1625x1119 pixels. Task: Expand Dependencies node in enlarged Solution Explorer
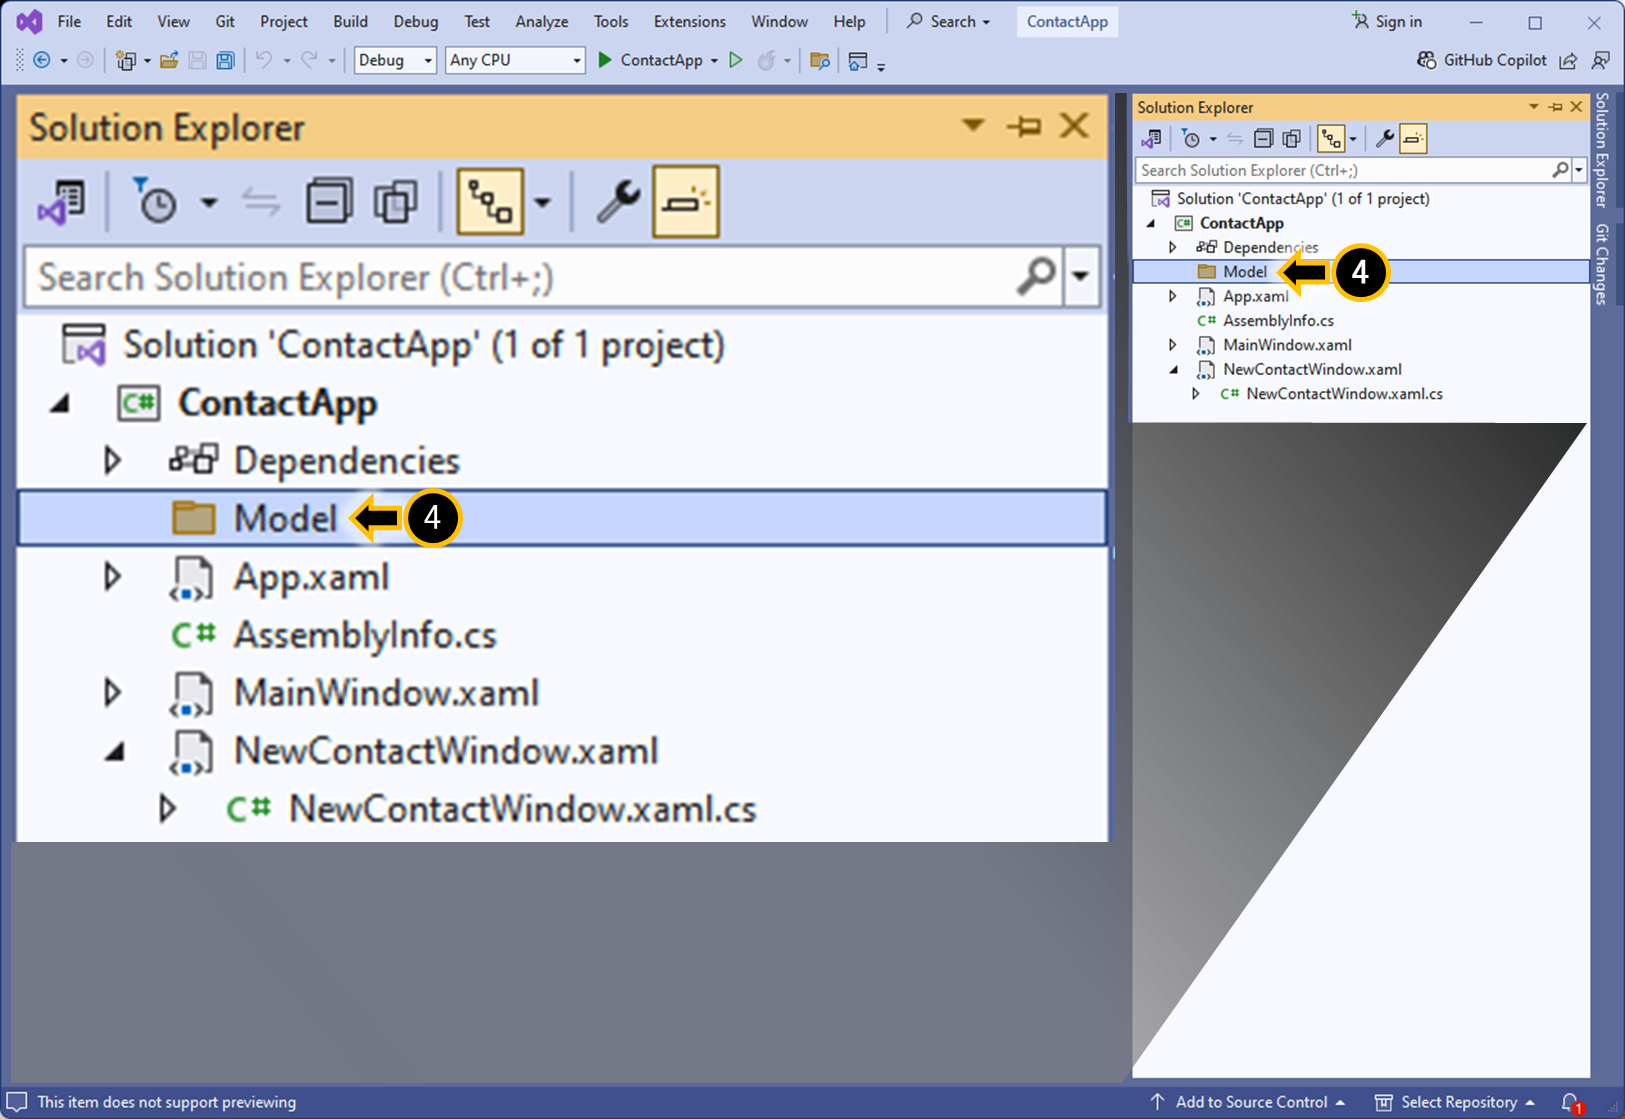[113, 460]
